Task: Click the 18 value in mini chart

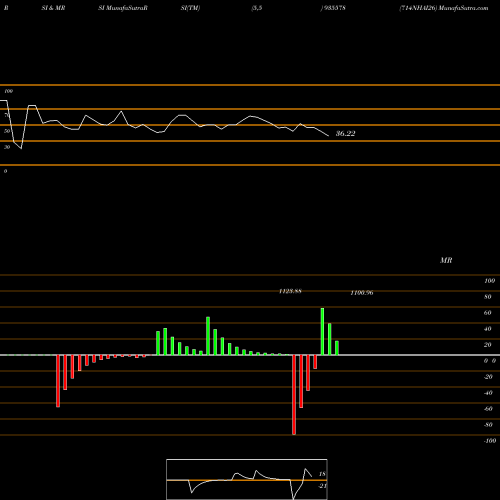Action: 322,474
